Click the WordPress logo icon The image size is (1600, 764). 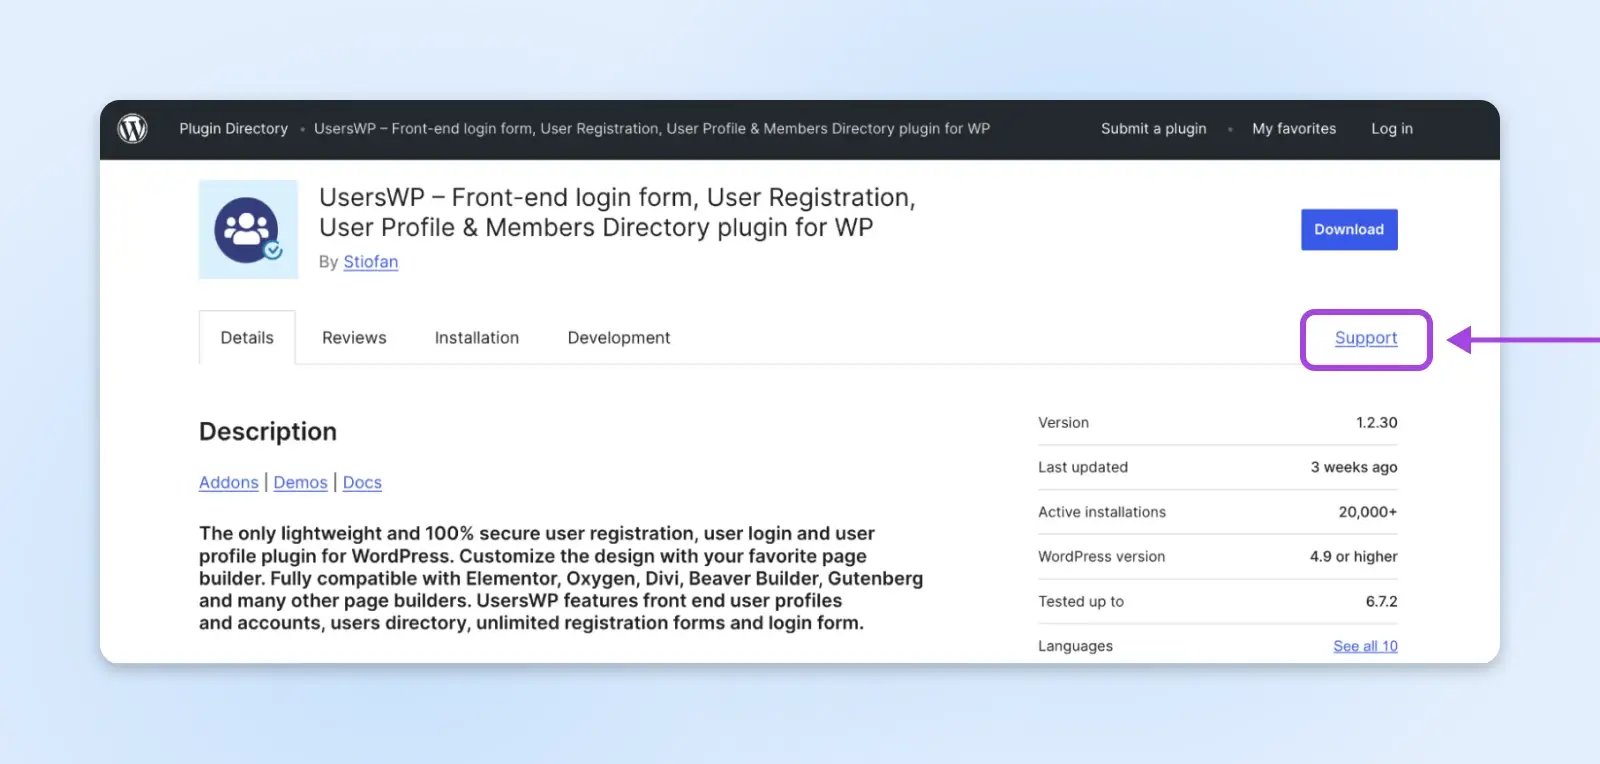coord(132,129)
